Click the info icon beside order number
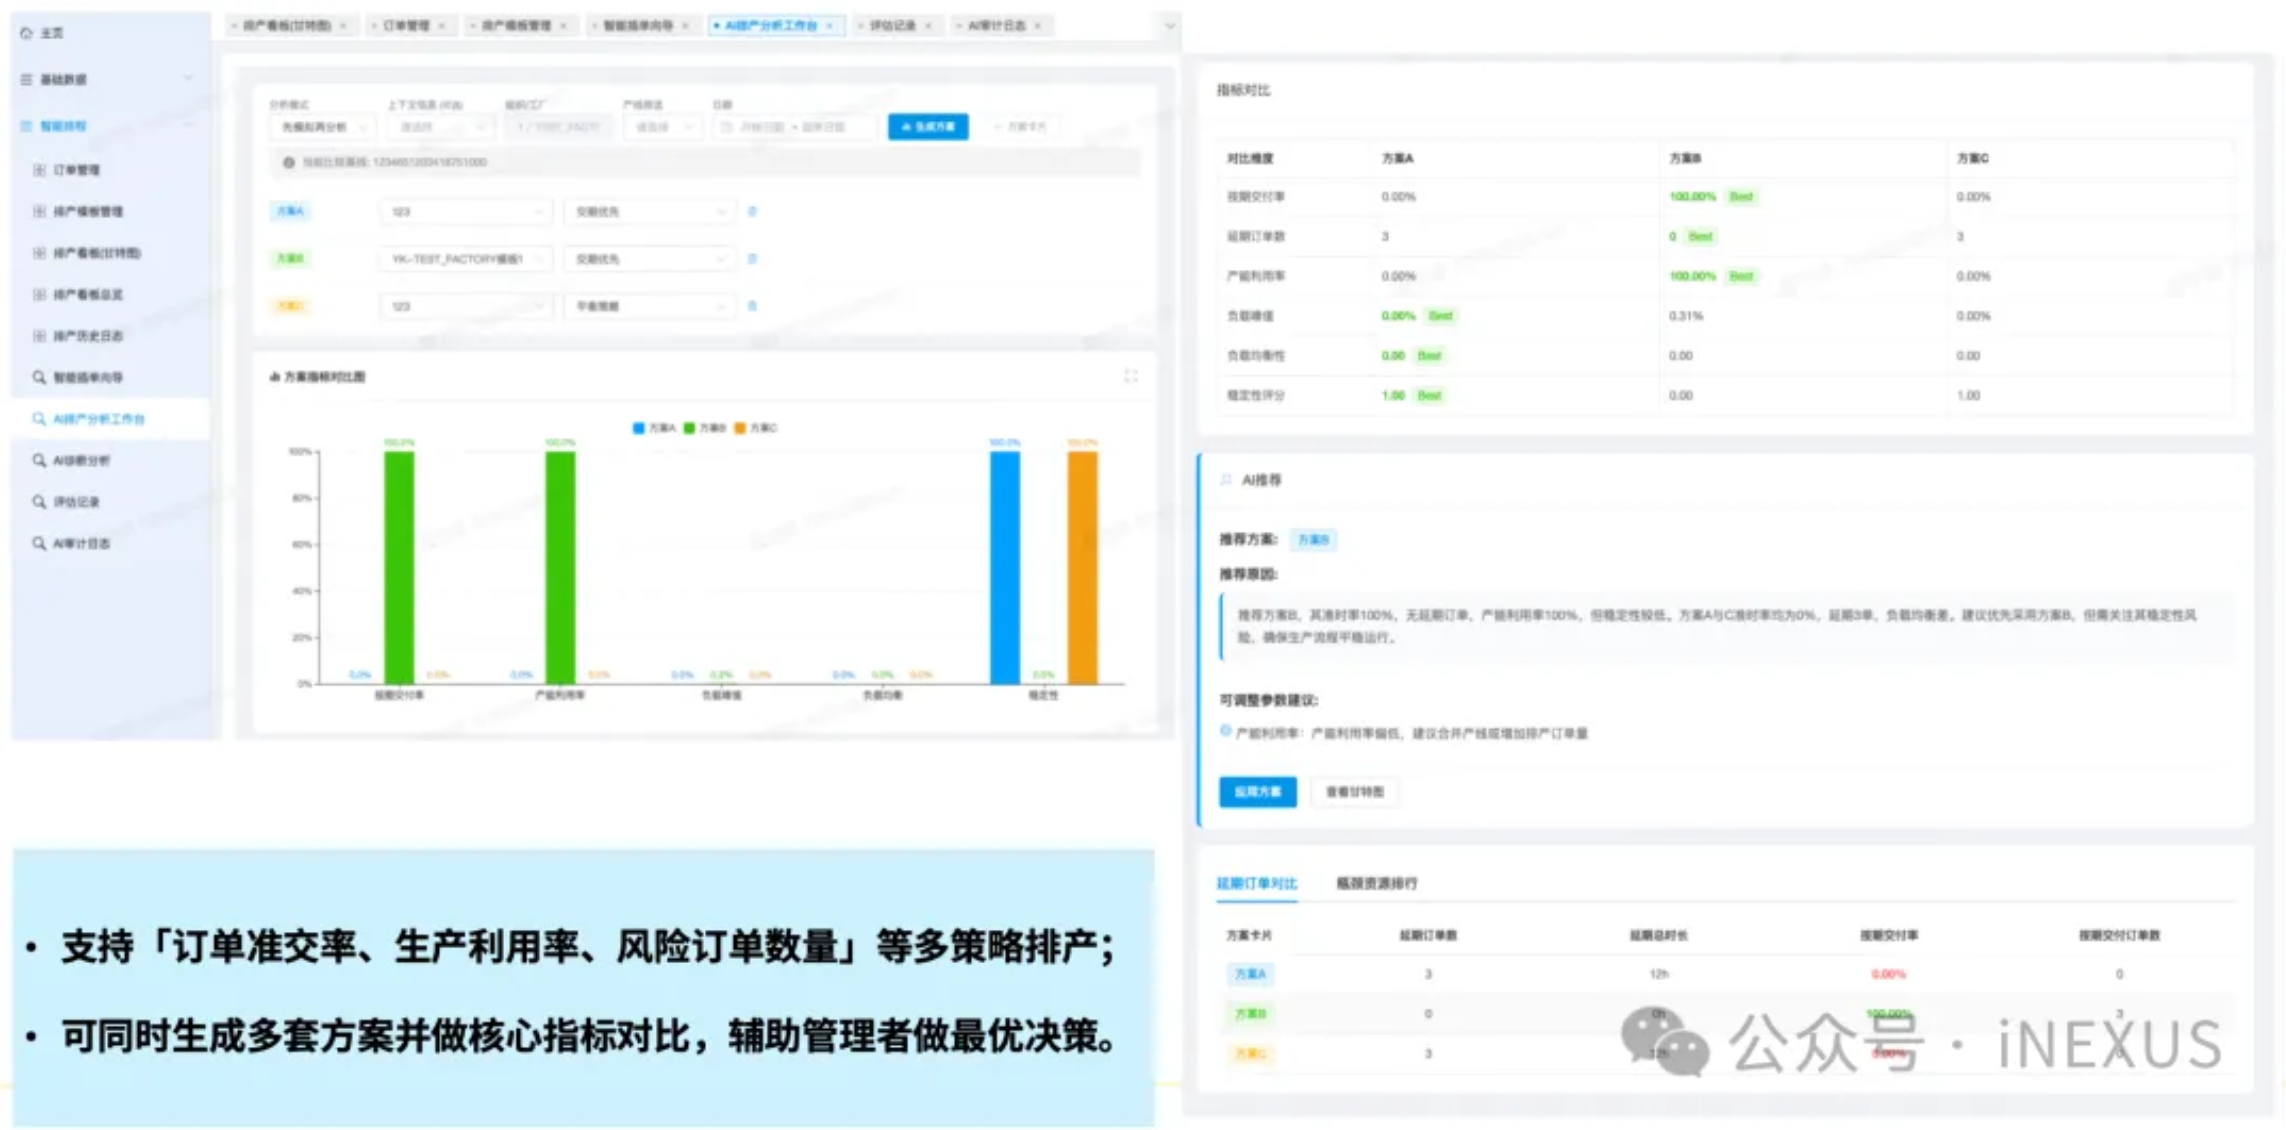 click(288, 162)
